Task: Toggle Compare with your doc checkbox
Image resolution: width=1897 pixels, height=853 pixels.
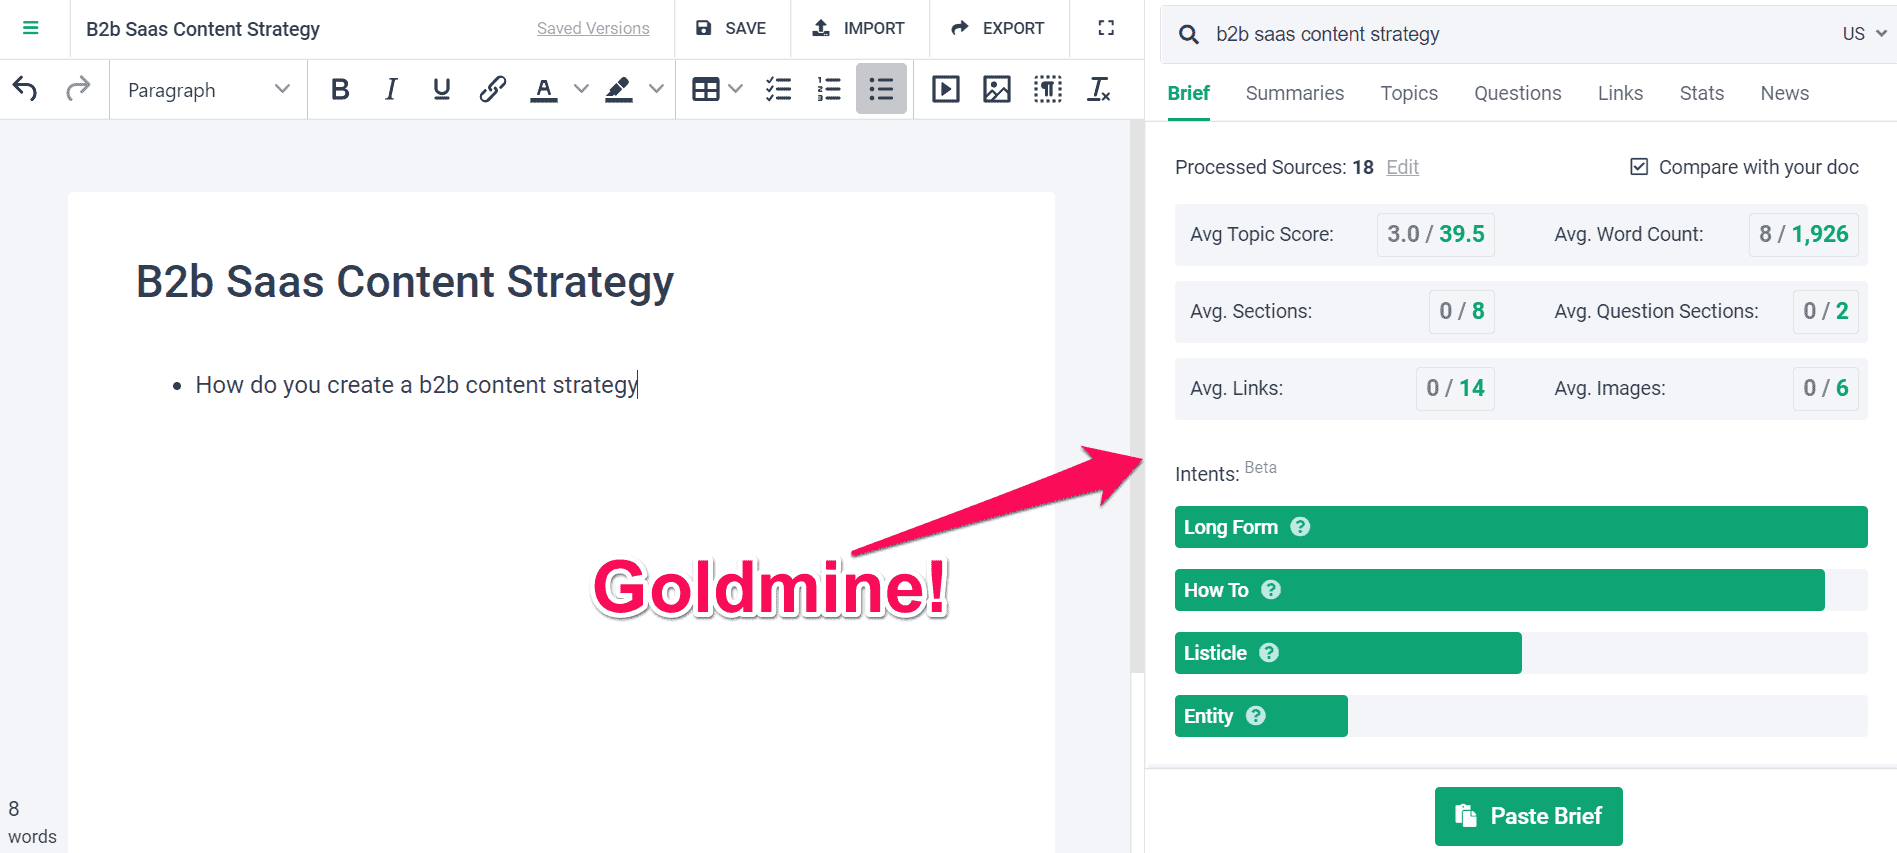Action: tap(1639, 167)
